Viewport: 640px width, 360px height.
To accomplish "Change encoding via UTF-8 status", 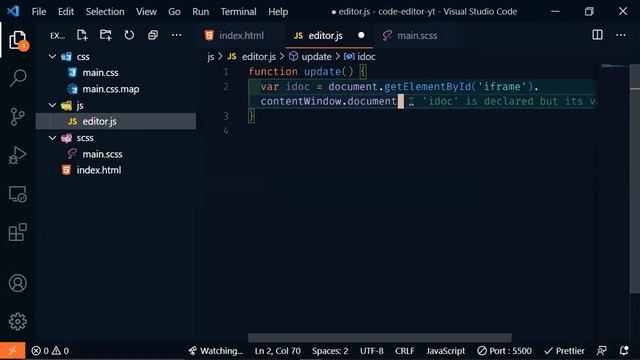I will pyautogui.click(x=371, y=351).
